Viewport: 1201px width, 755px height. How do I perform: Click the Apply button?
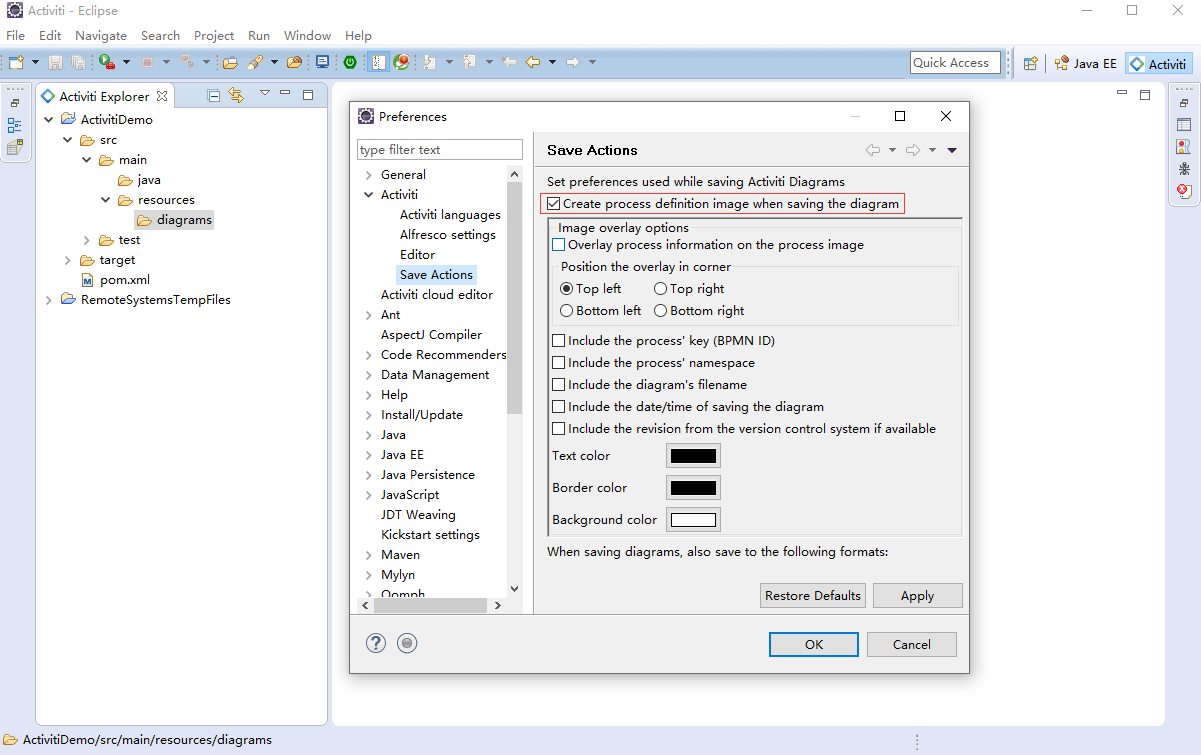point(917,595)
